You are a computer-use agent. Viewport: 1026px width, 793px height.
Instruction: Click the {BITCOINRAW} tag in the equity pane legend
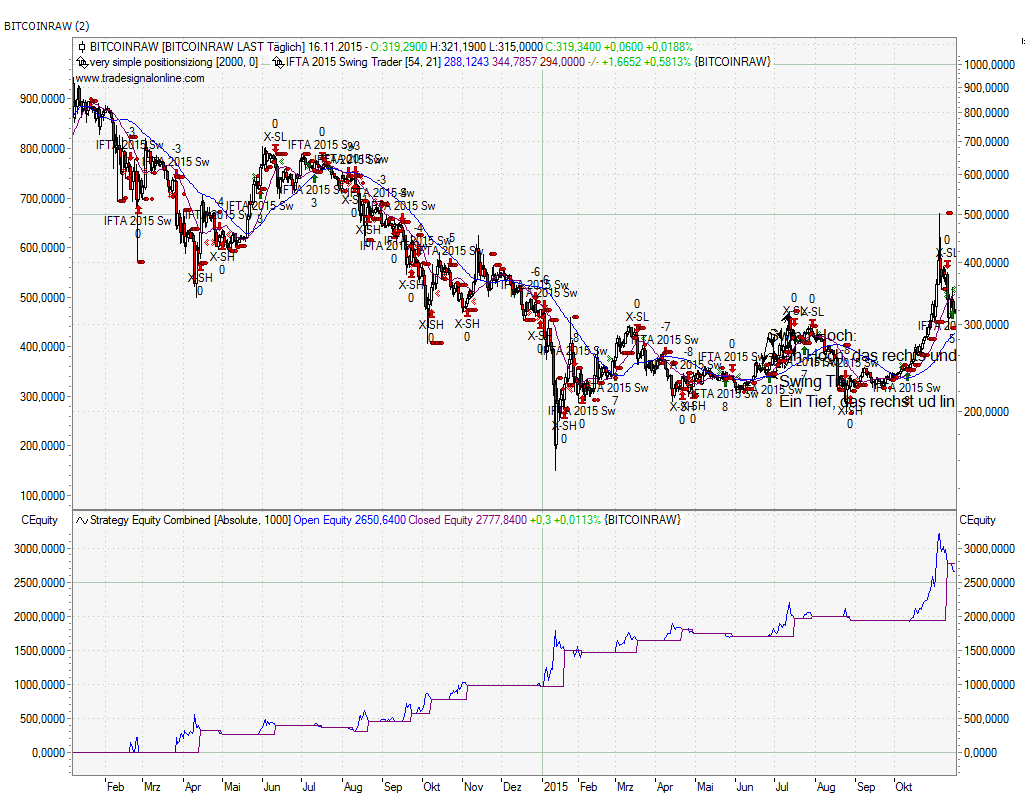coord(644,520)
